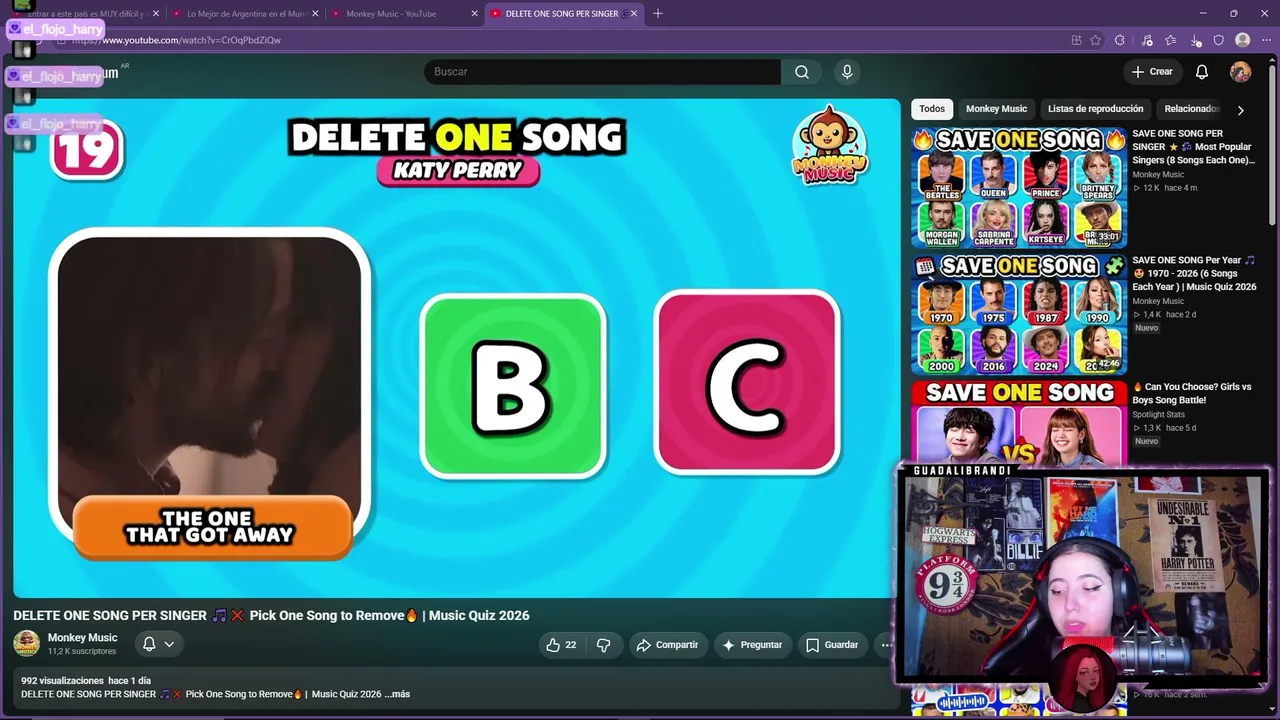The height and width of the screenshot is (720, 1280).
Task: Show more filter chips with arrow
Action: (1240, 110)
